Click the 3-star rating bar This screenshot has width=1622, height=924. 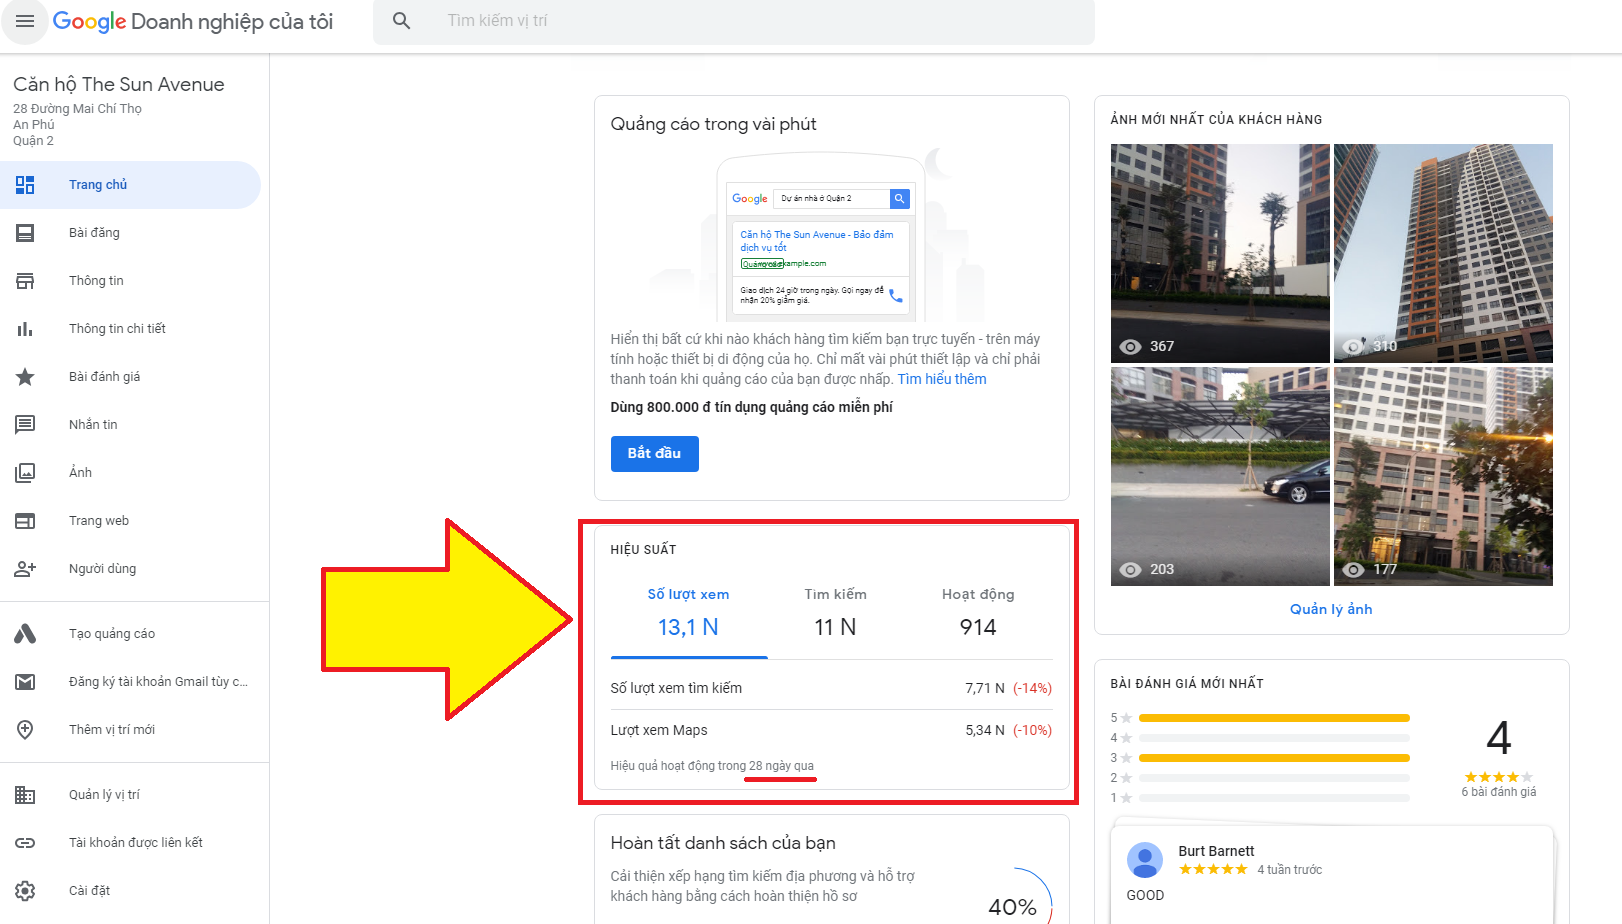(1274, 758)
